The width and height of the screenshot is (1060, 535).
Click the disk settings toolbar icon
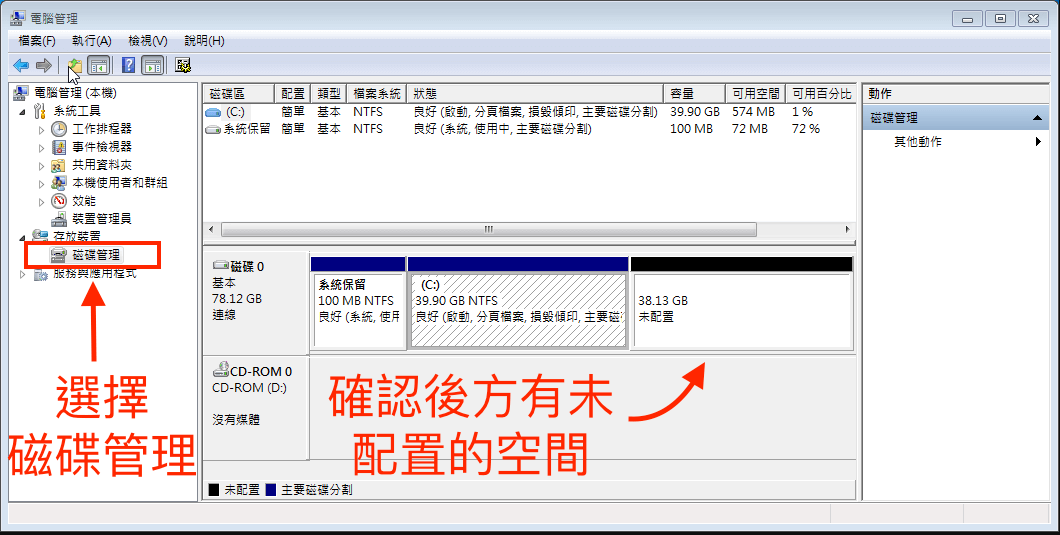(x=183, y=65)
